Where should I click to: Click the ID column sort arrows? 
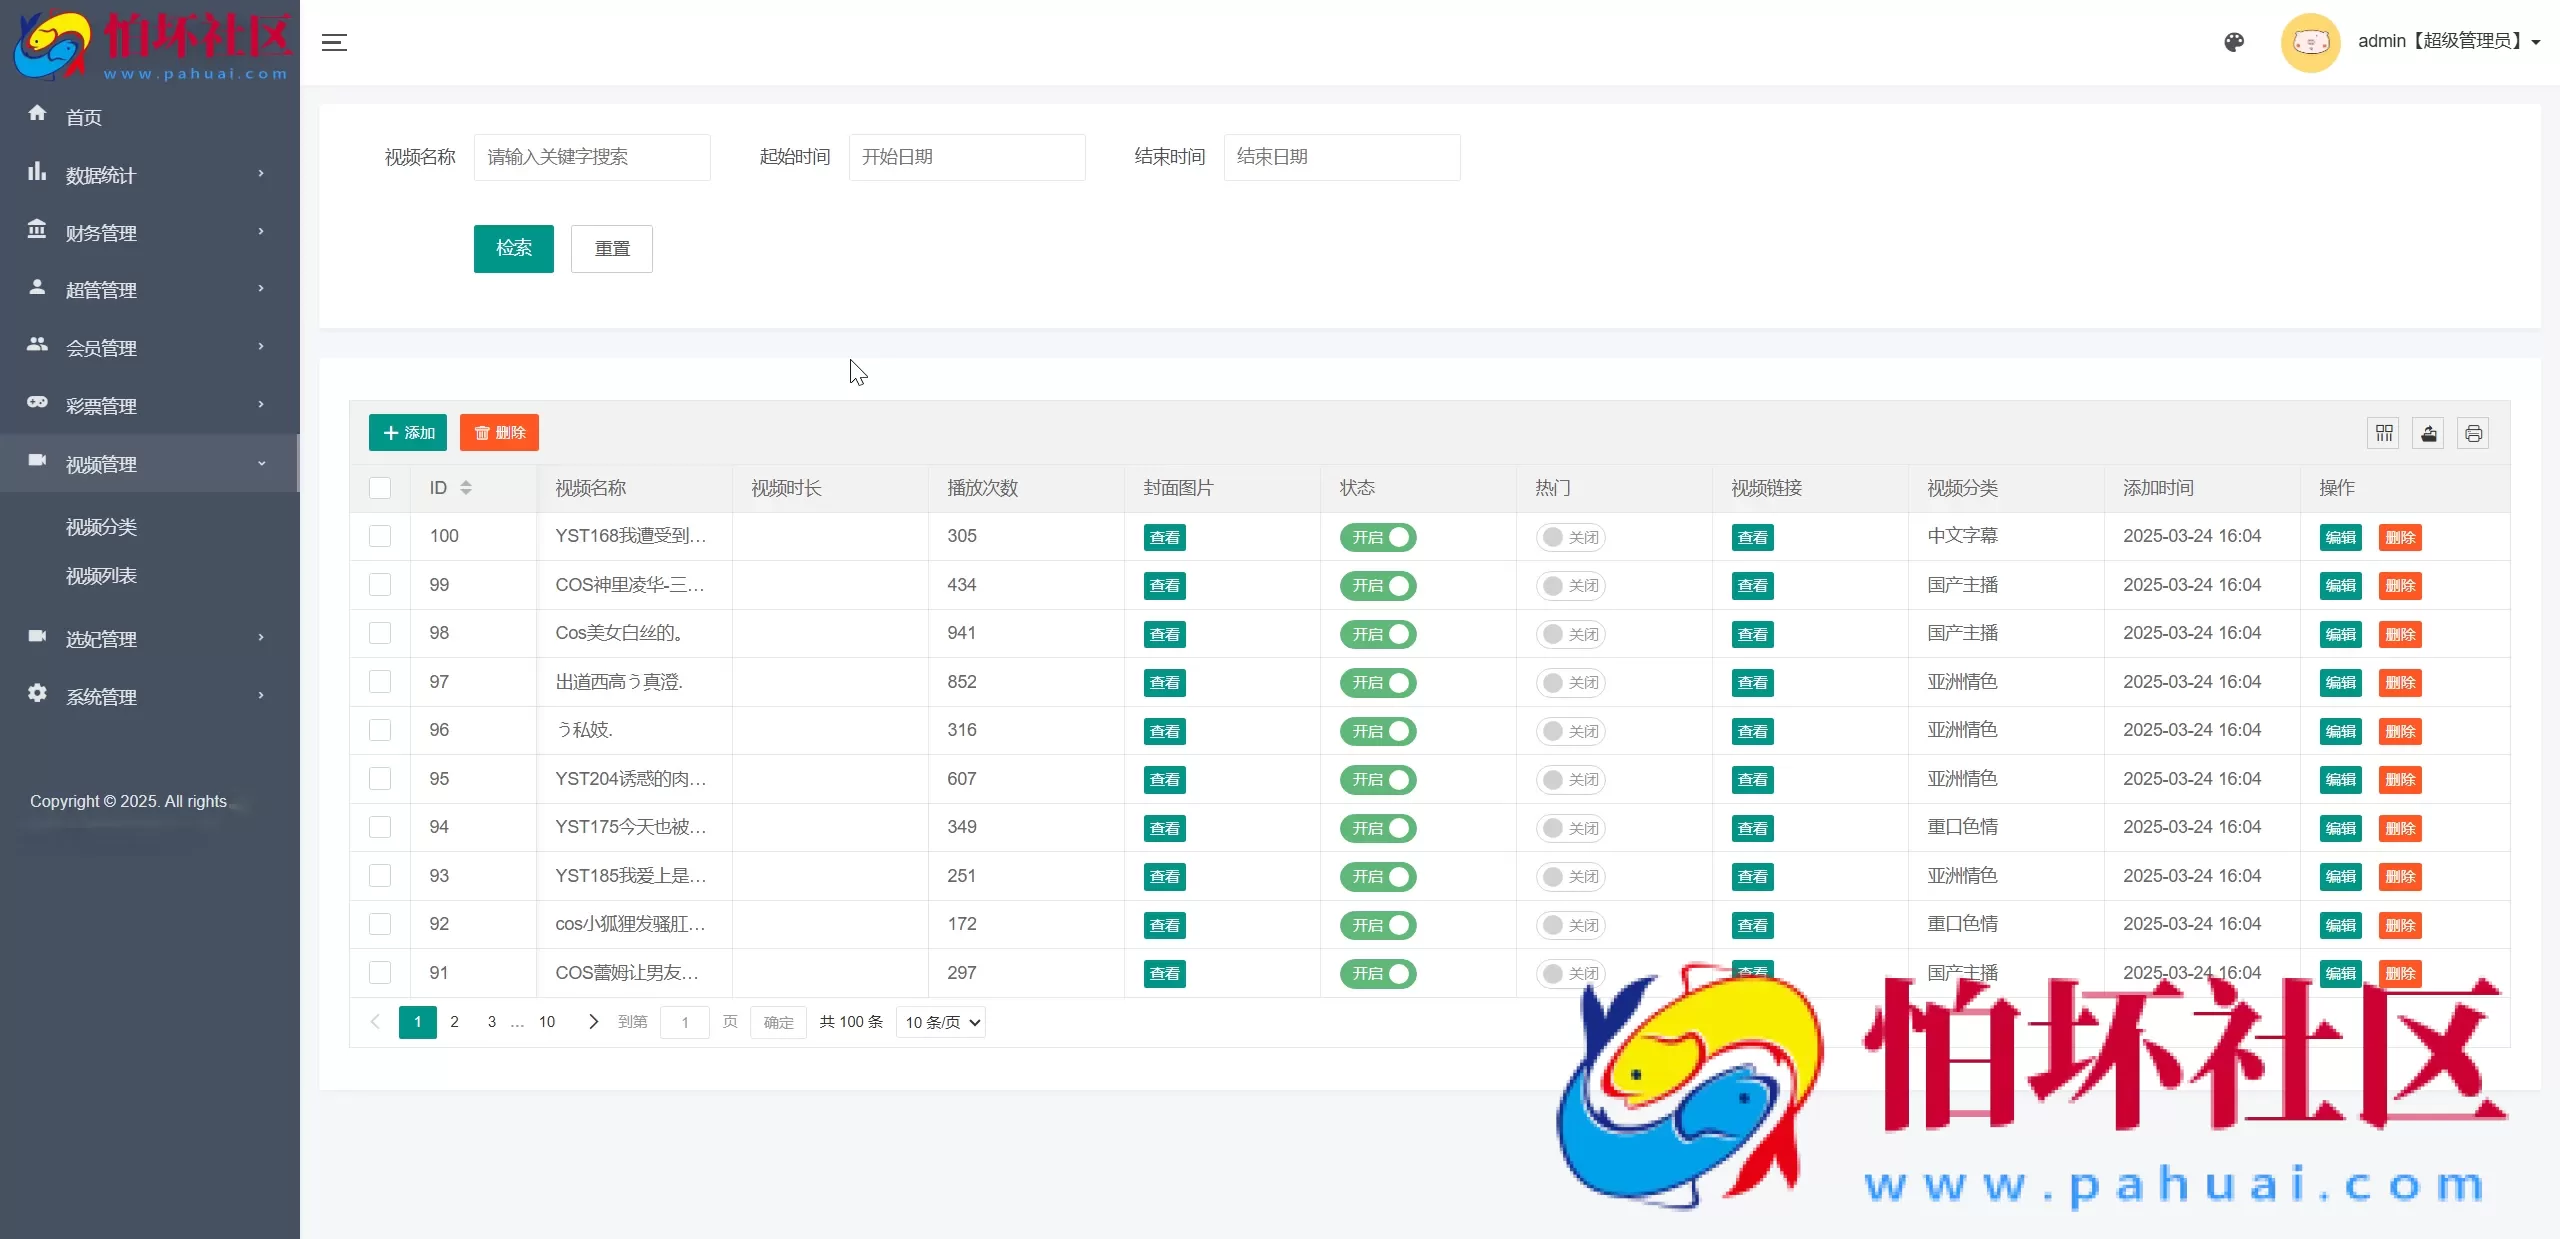(x=466, y=488)
